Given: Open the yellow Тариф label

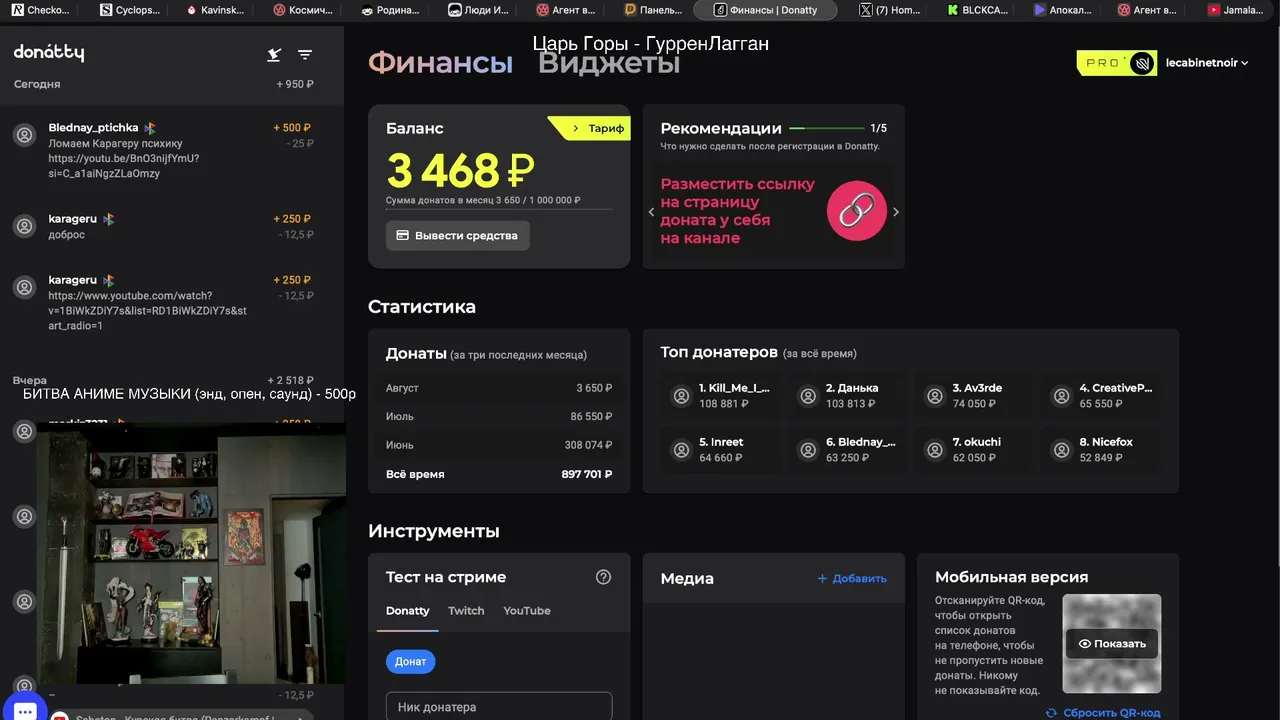Looking at the screenshot, I should [592, 128].
